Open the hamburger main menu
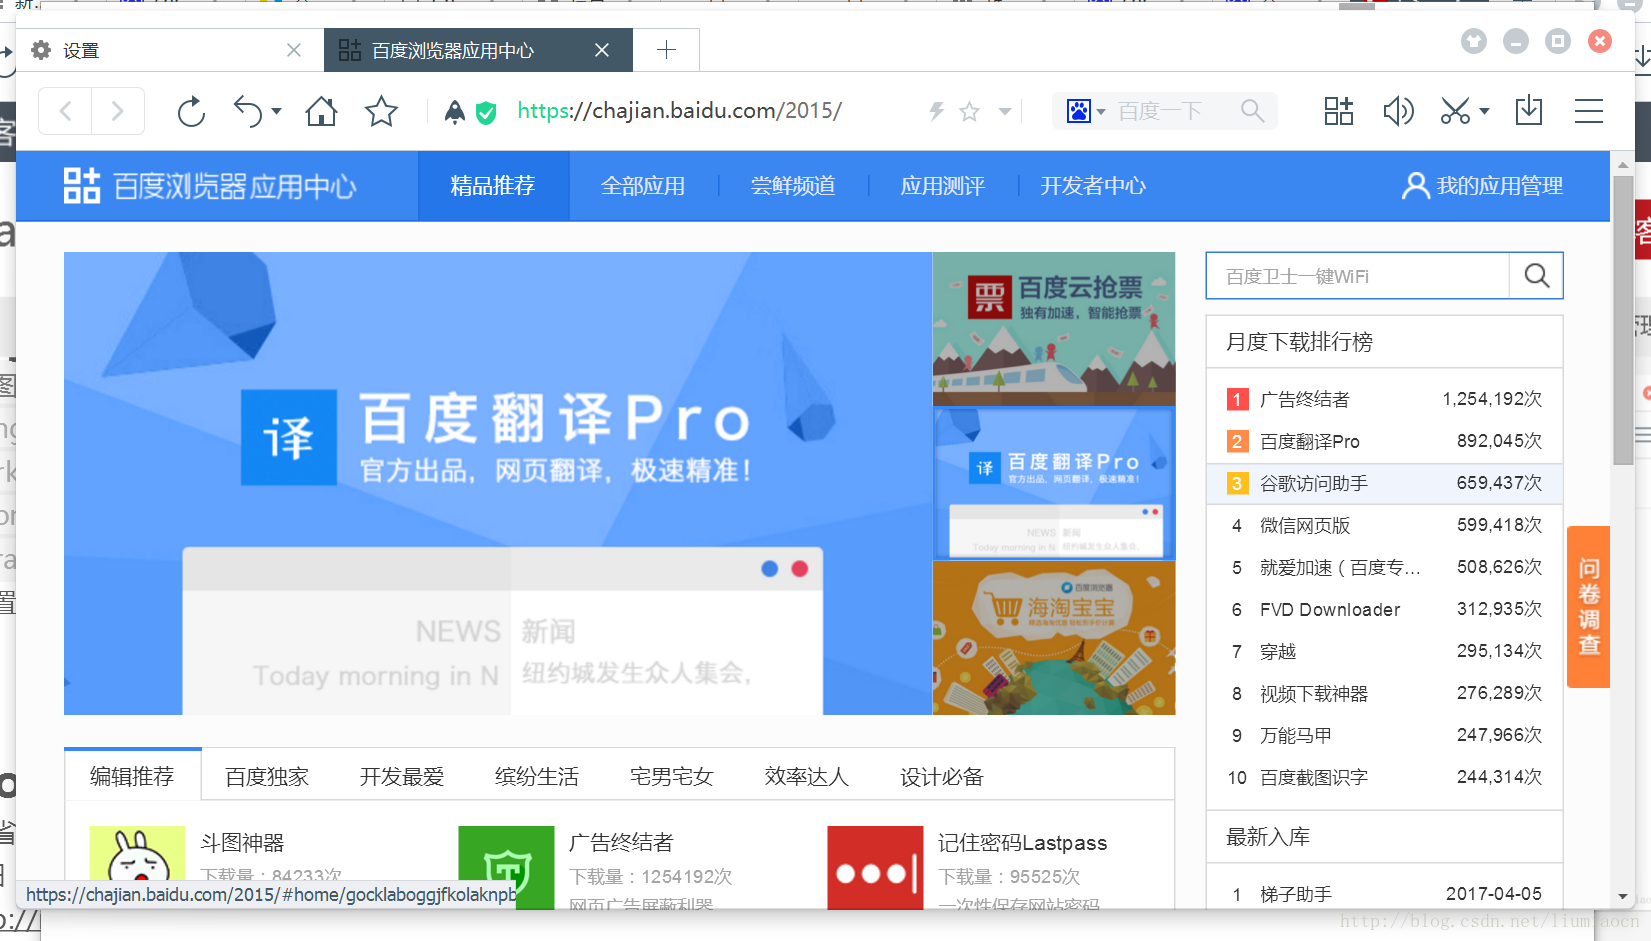This screenshot has width=1651, height=941. coord(1589,111)
